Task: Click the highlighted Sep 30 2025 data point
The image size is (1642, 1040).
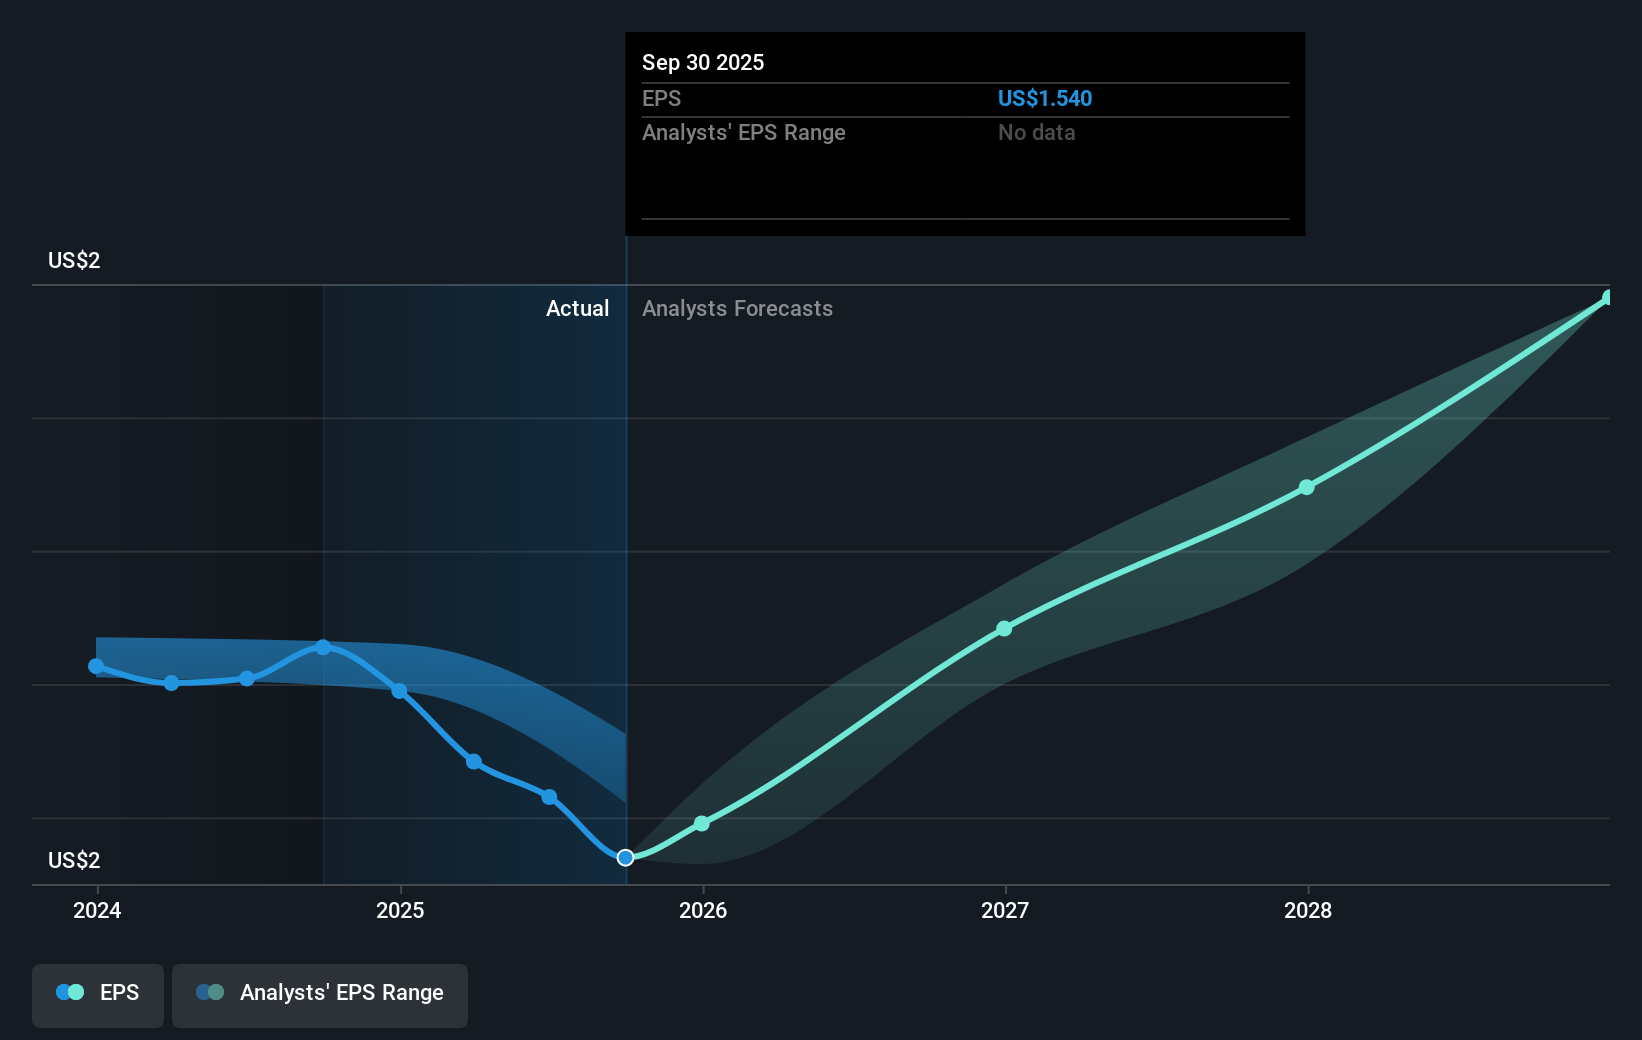Action: click(x=625, y=858)
